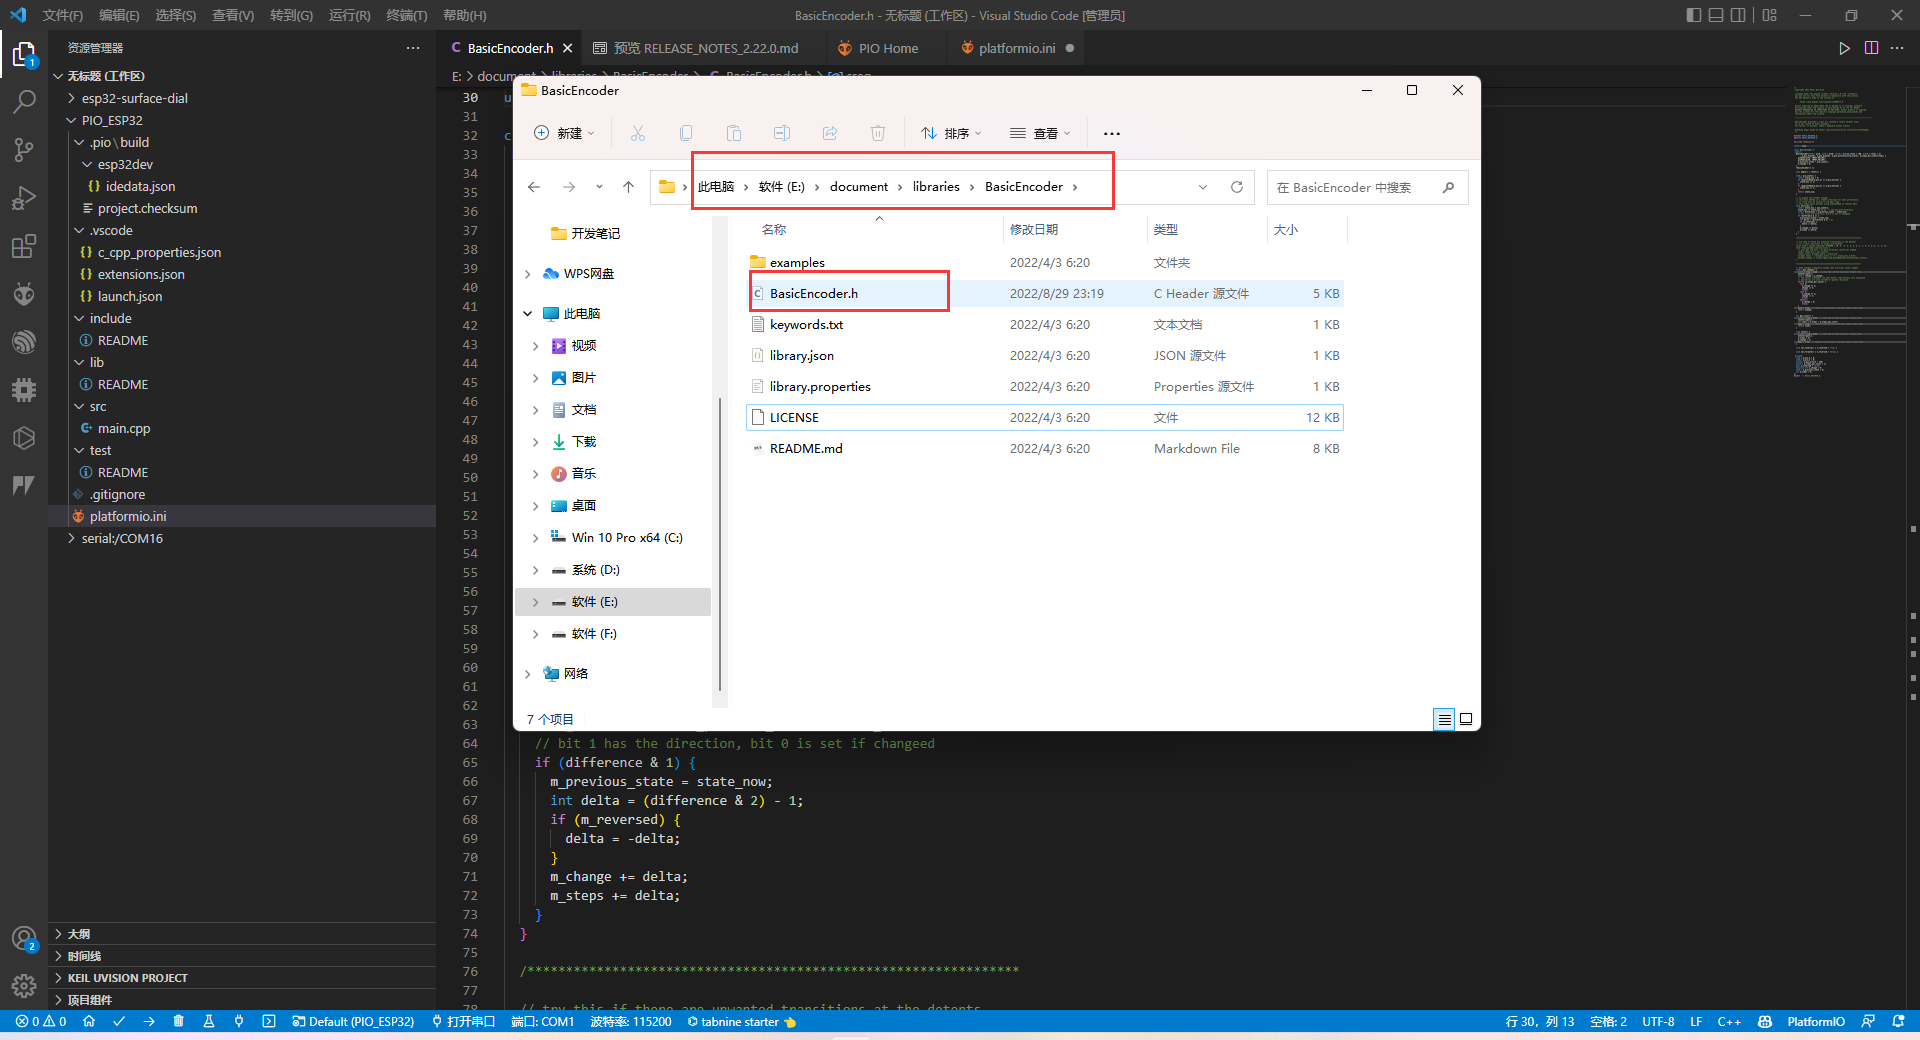Open the Manage gear icon in activity bar
This screenshot has height=1040, width=1920.
tap(24, 986)
